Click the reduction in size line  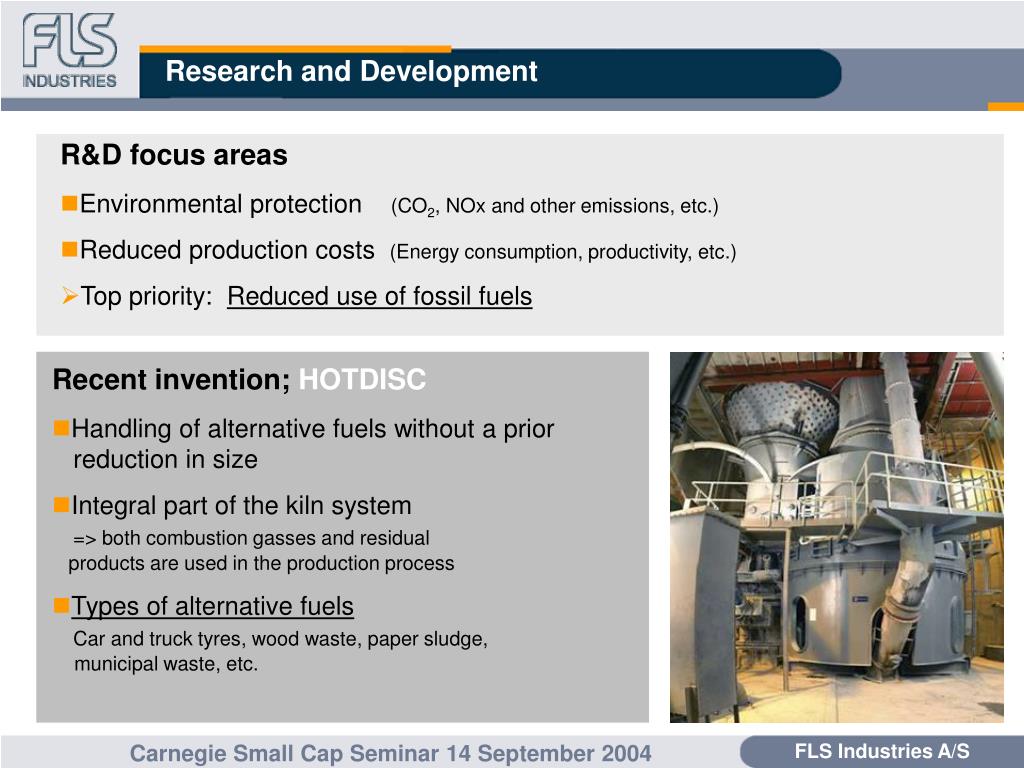tap(165, 460)
